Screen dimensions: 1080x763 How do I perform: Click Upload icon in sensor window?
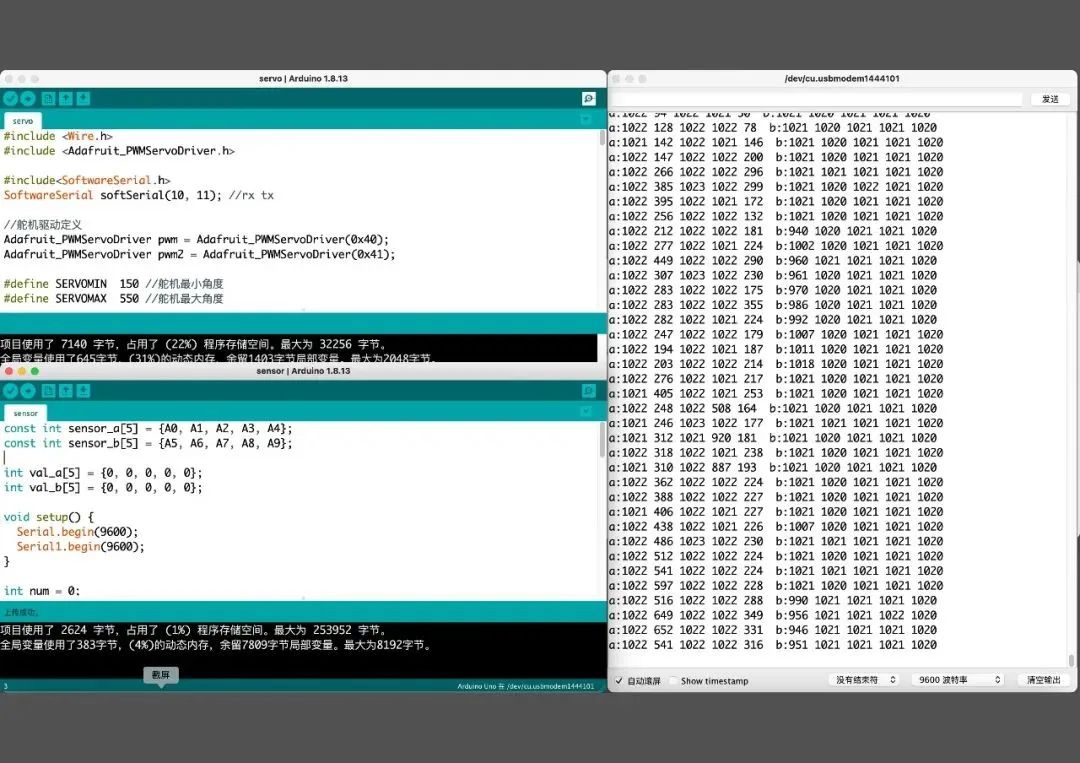[x=28, y=390]
